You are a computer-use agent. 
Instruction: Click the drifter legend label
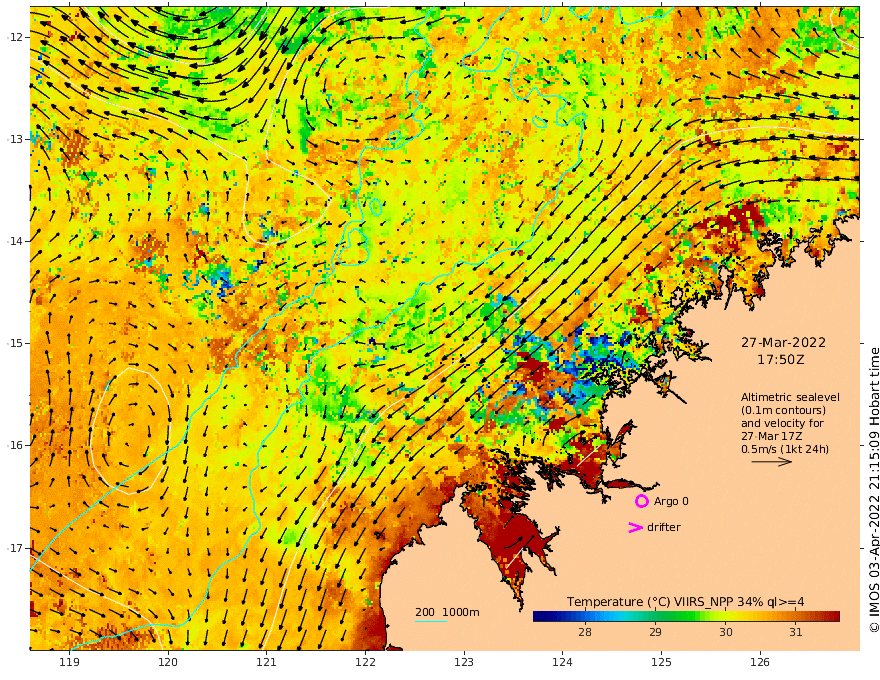click(663, 527)
